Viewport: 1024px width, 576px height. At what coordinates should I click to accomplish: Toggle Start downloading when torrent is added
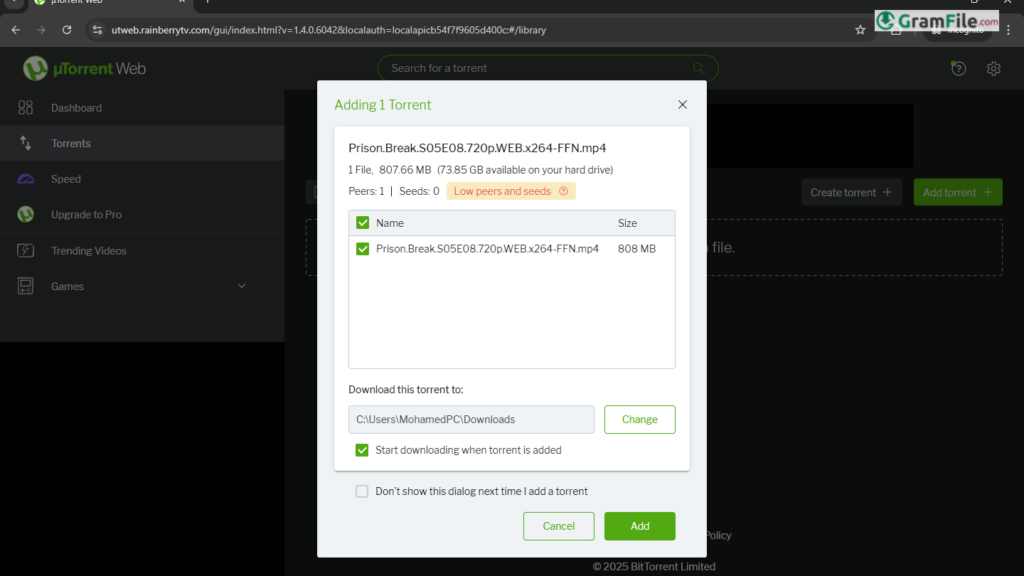pos(362,450)
